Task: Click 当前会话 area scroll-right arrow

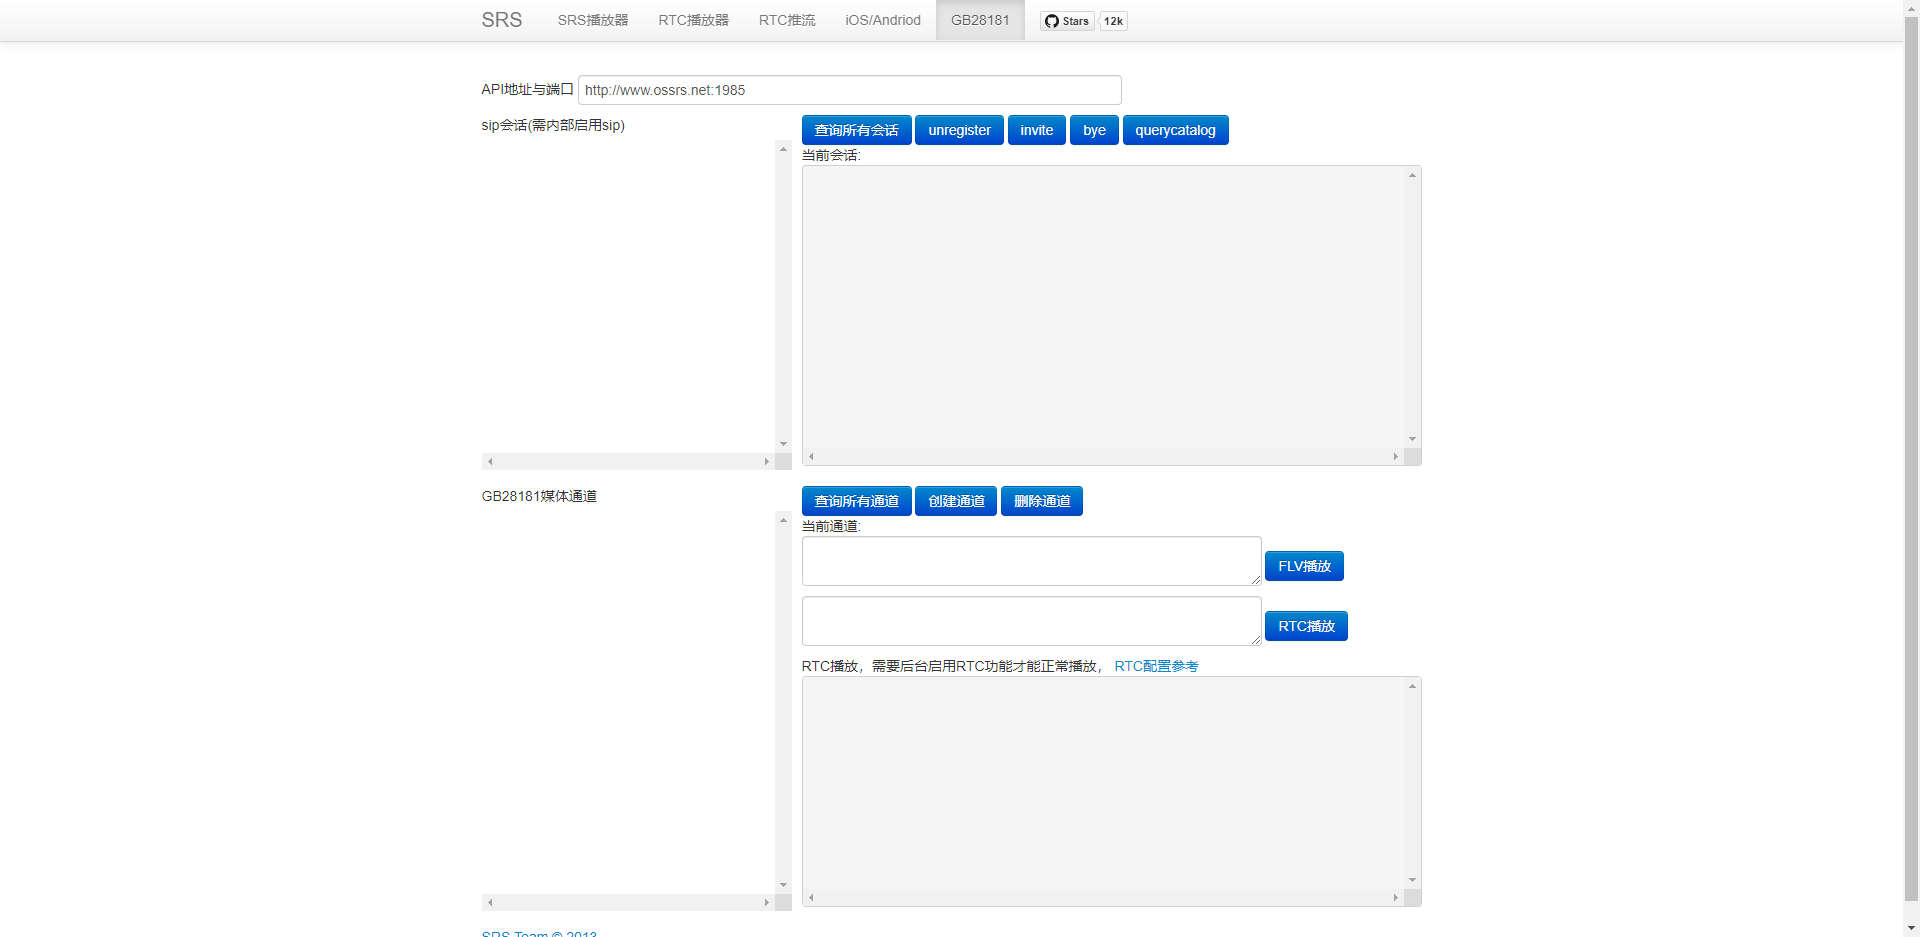Action: [x=1396, y=456]
